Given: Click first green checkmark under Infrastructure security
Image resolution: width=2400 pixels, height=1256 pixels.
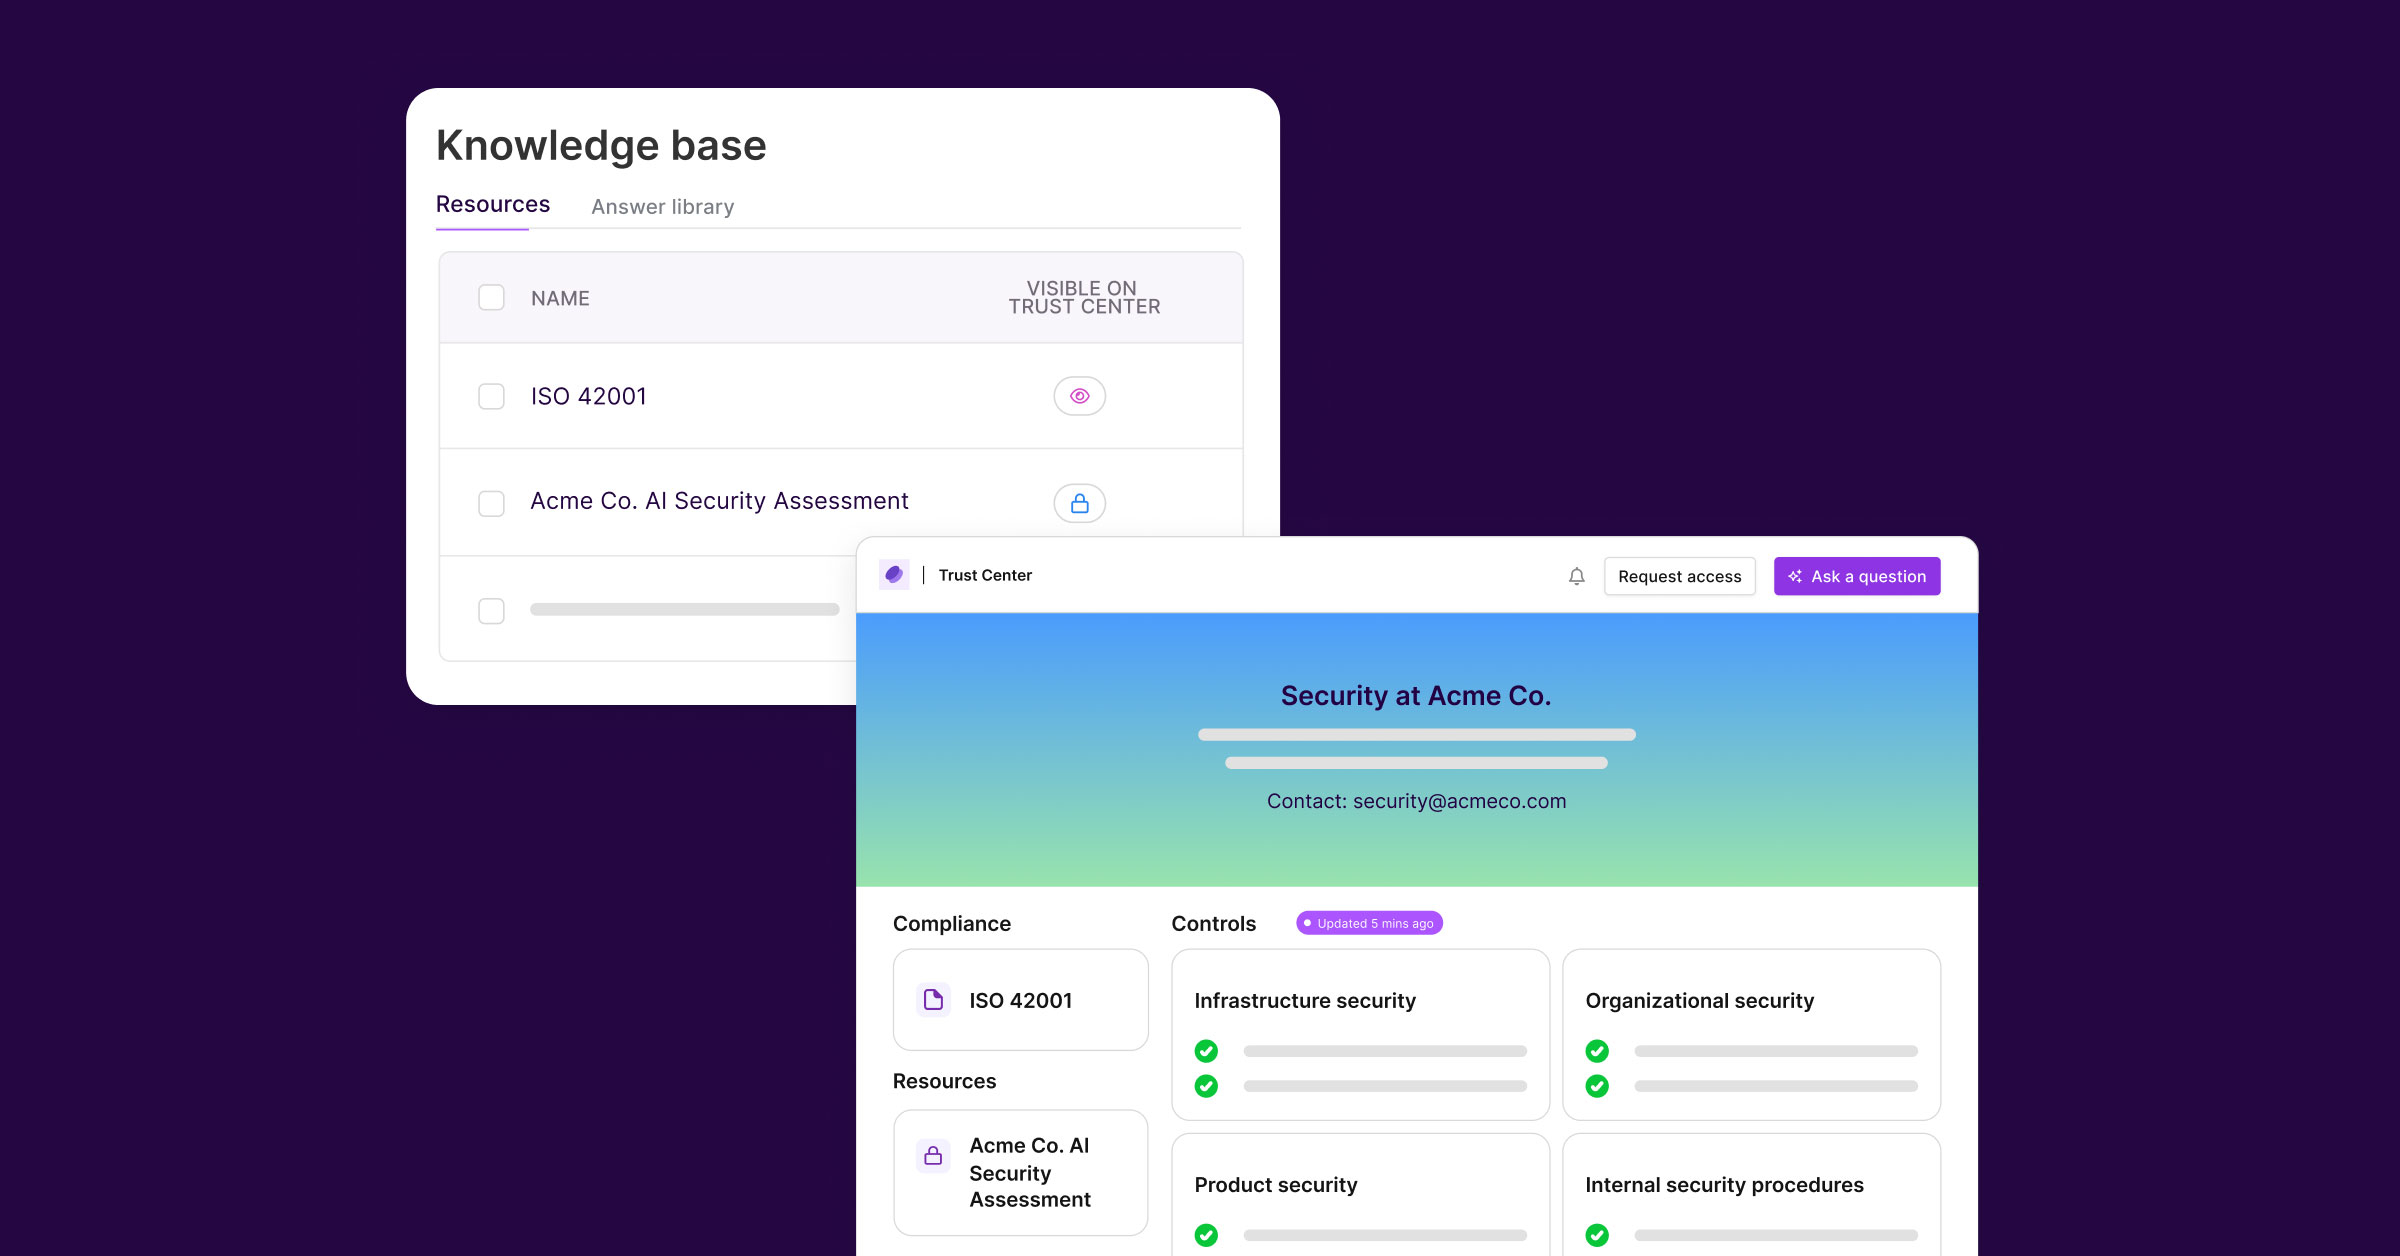Looking at the screenshot, I should 1206,1051.
